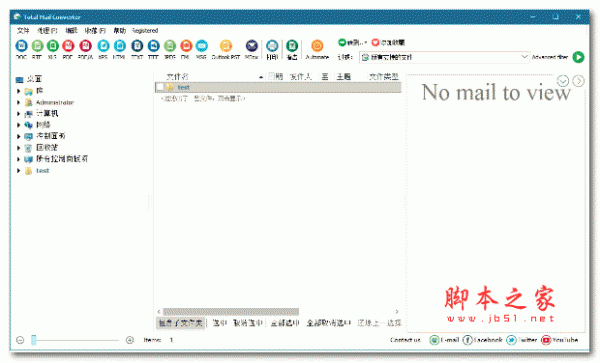This screenshot has height=363, width=600.
Task: Select the test folder row in list
Action: click(278, 87)
